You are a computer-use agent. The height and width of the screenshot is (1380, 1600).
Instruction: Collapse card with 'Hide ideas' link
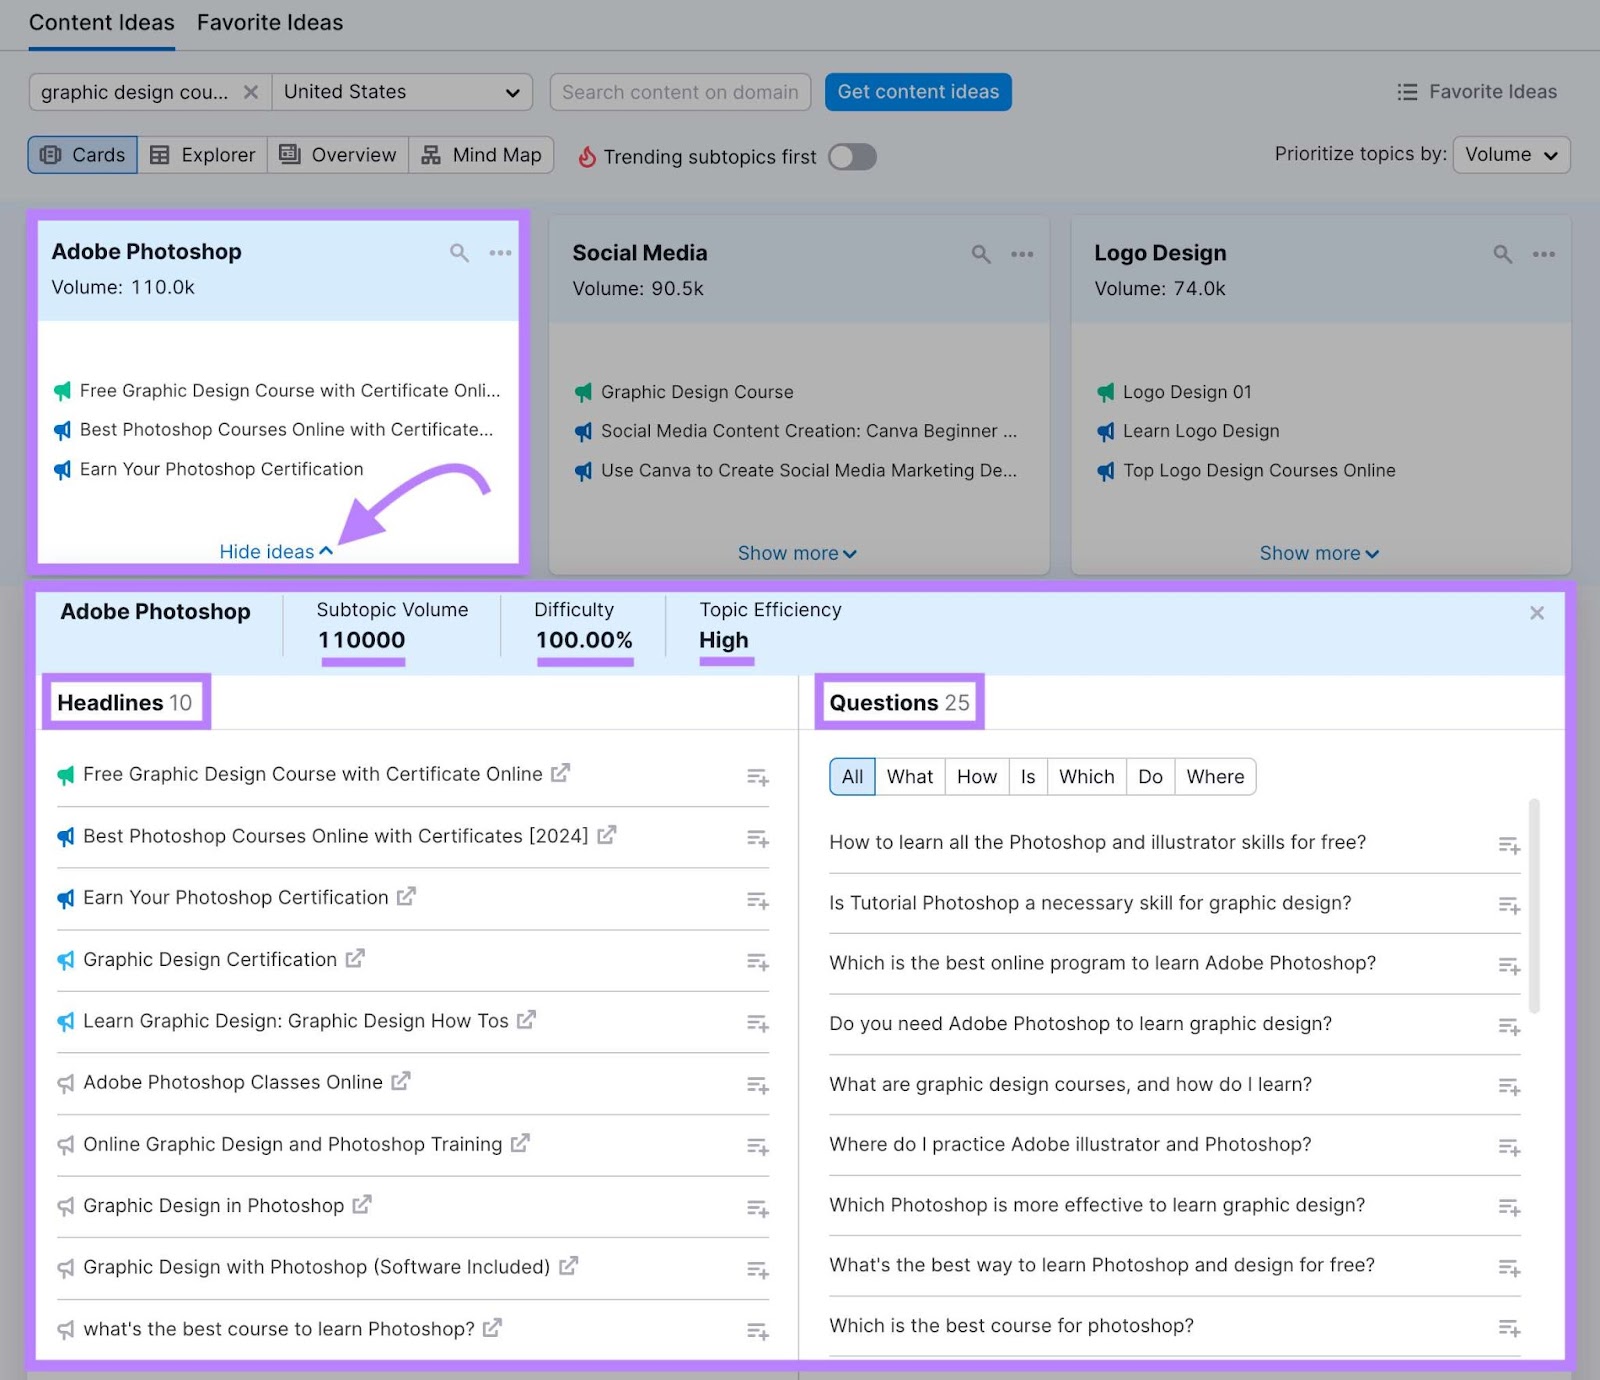(276, 552)
